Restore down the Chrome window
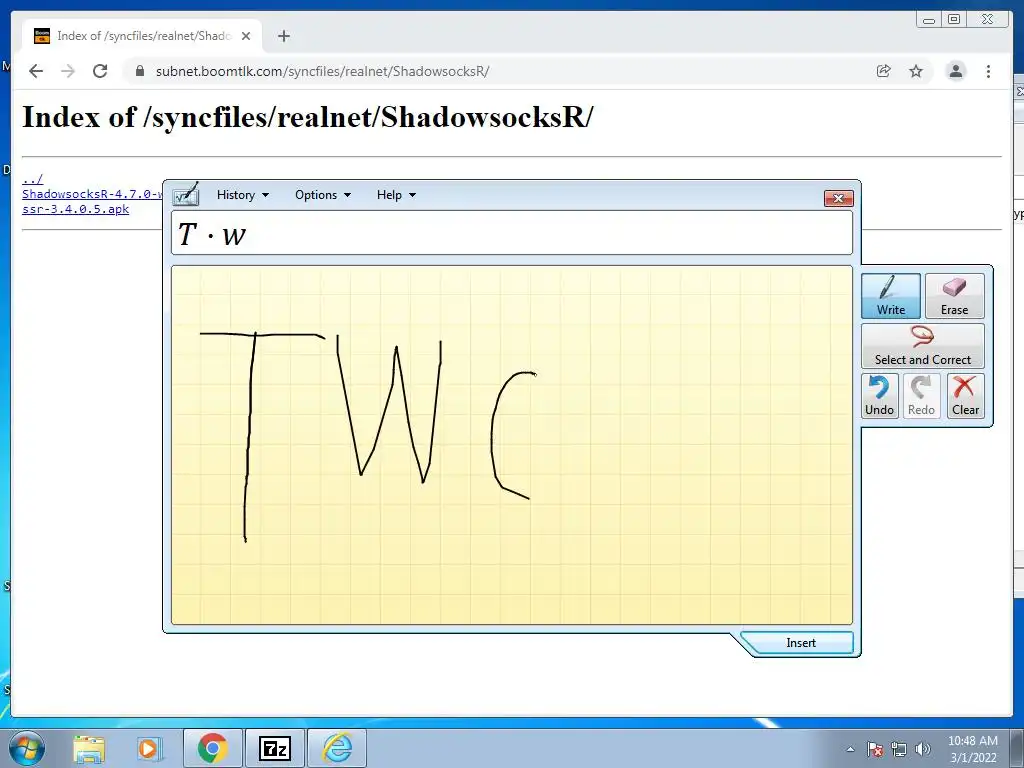This screenshot has width=1024, height=768. pyautogui.click(x=954, y=20)
